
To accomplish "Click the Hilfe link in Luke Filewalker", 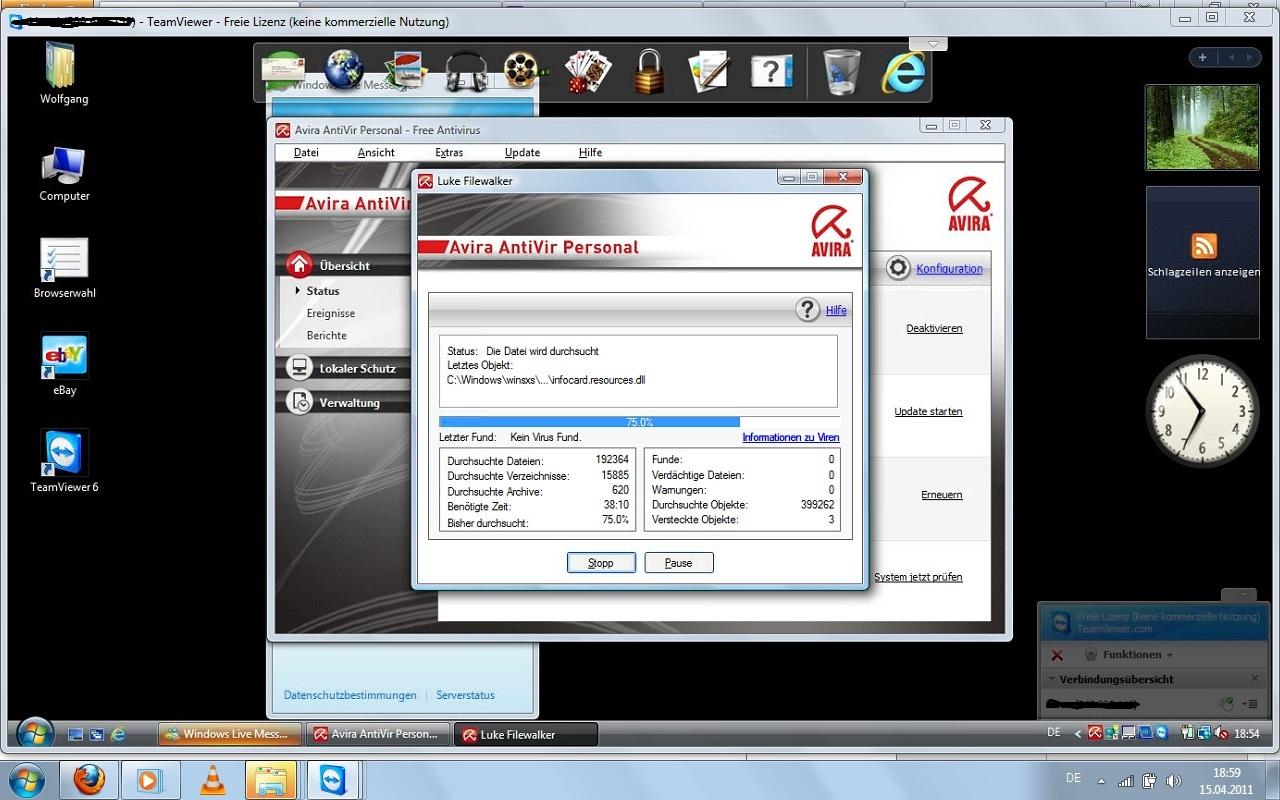I will [836, 310].
